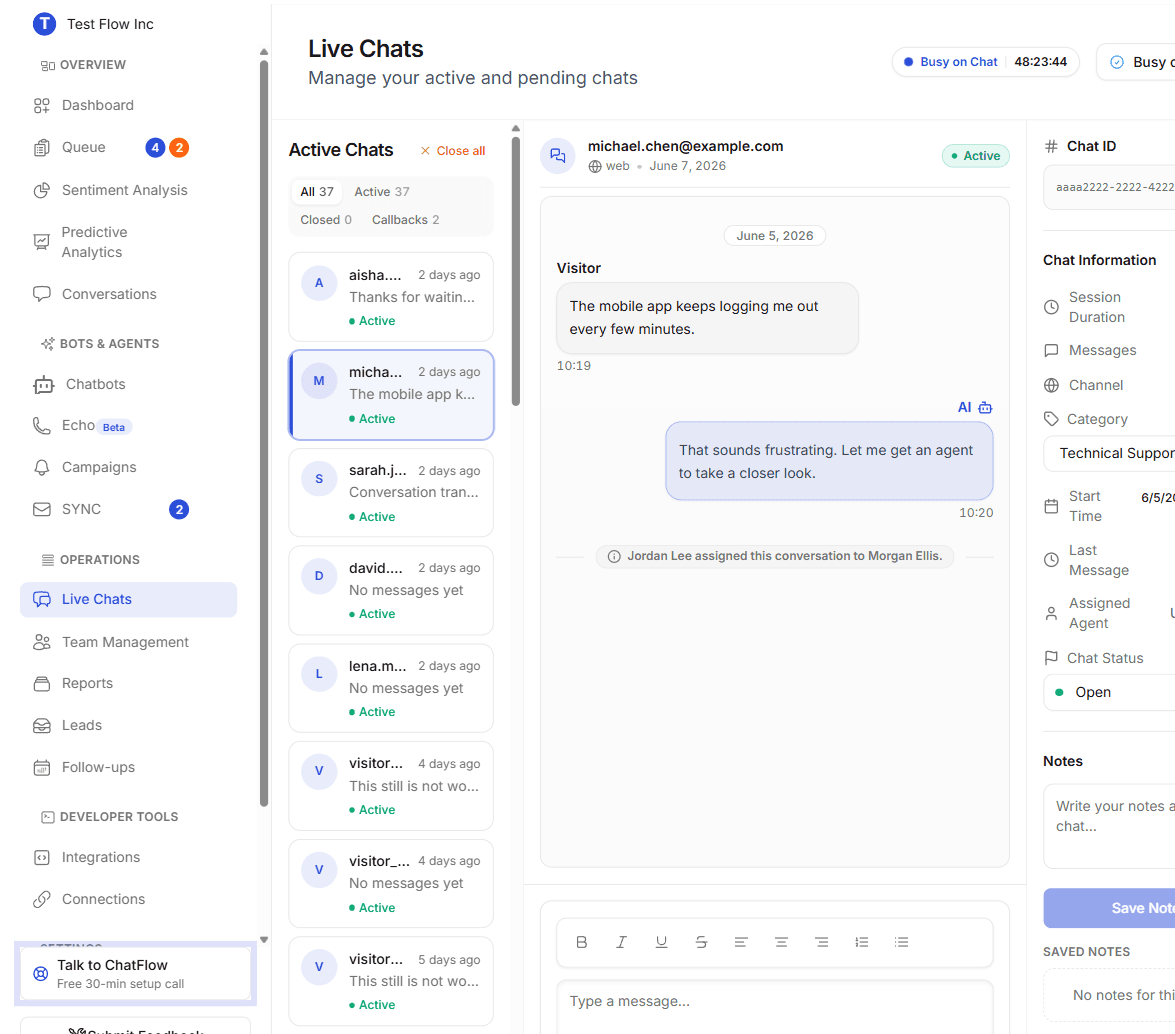The image size is (1175, 1034).
Task: Click the Strikethrough formatting icon
Action: tap(701, 942)
